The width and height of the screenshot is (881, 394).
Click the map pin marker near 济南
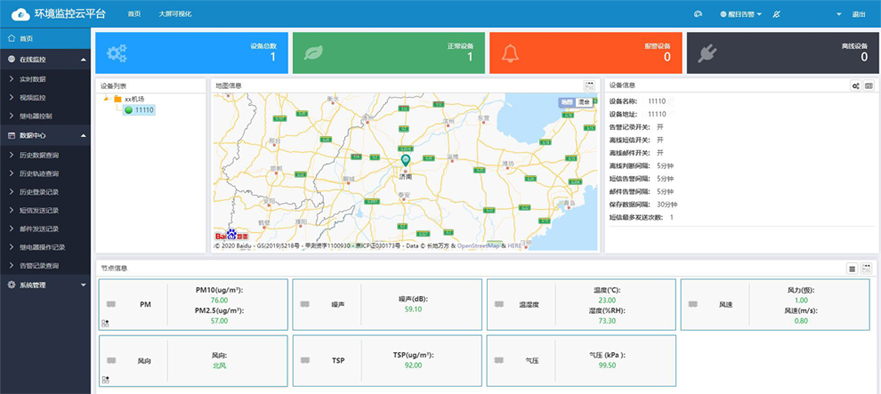coord(406,160)
